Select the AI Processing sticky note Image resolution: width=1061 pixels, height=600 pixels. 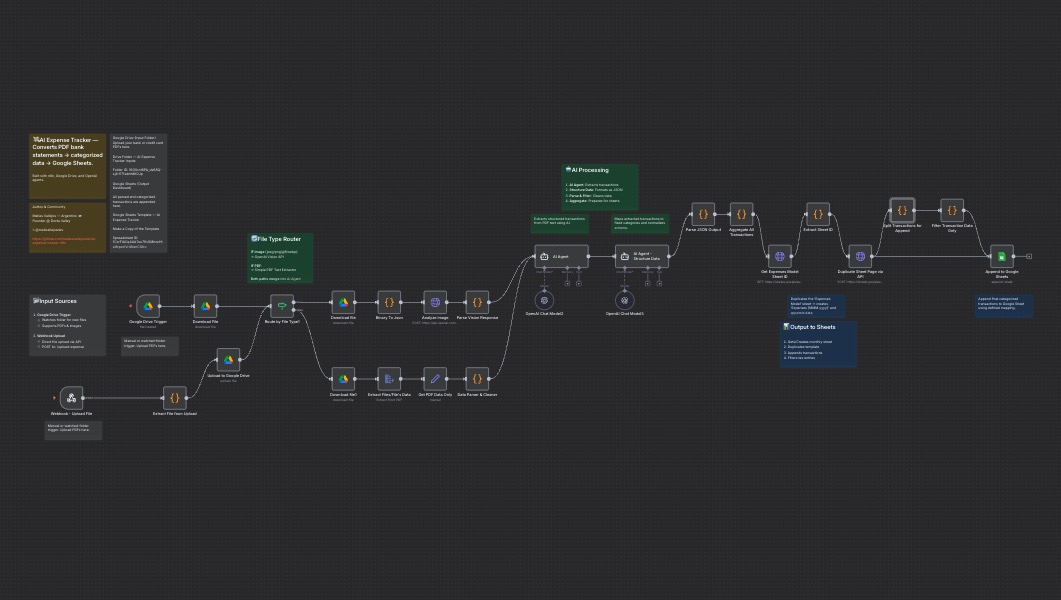600,187
